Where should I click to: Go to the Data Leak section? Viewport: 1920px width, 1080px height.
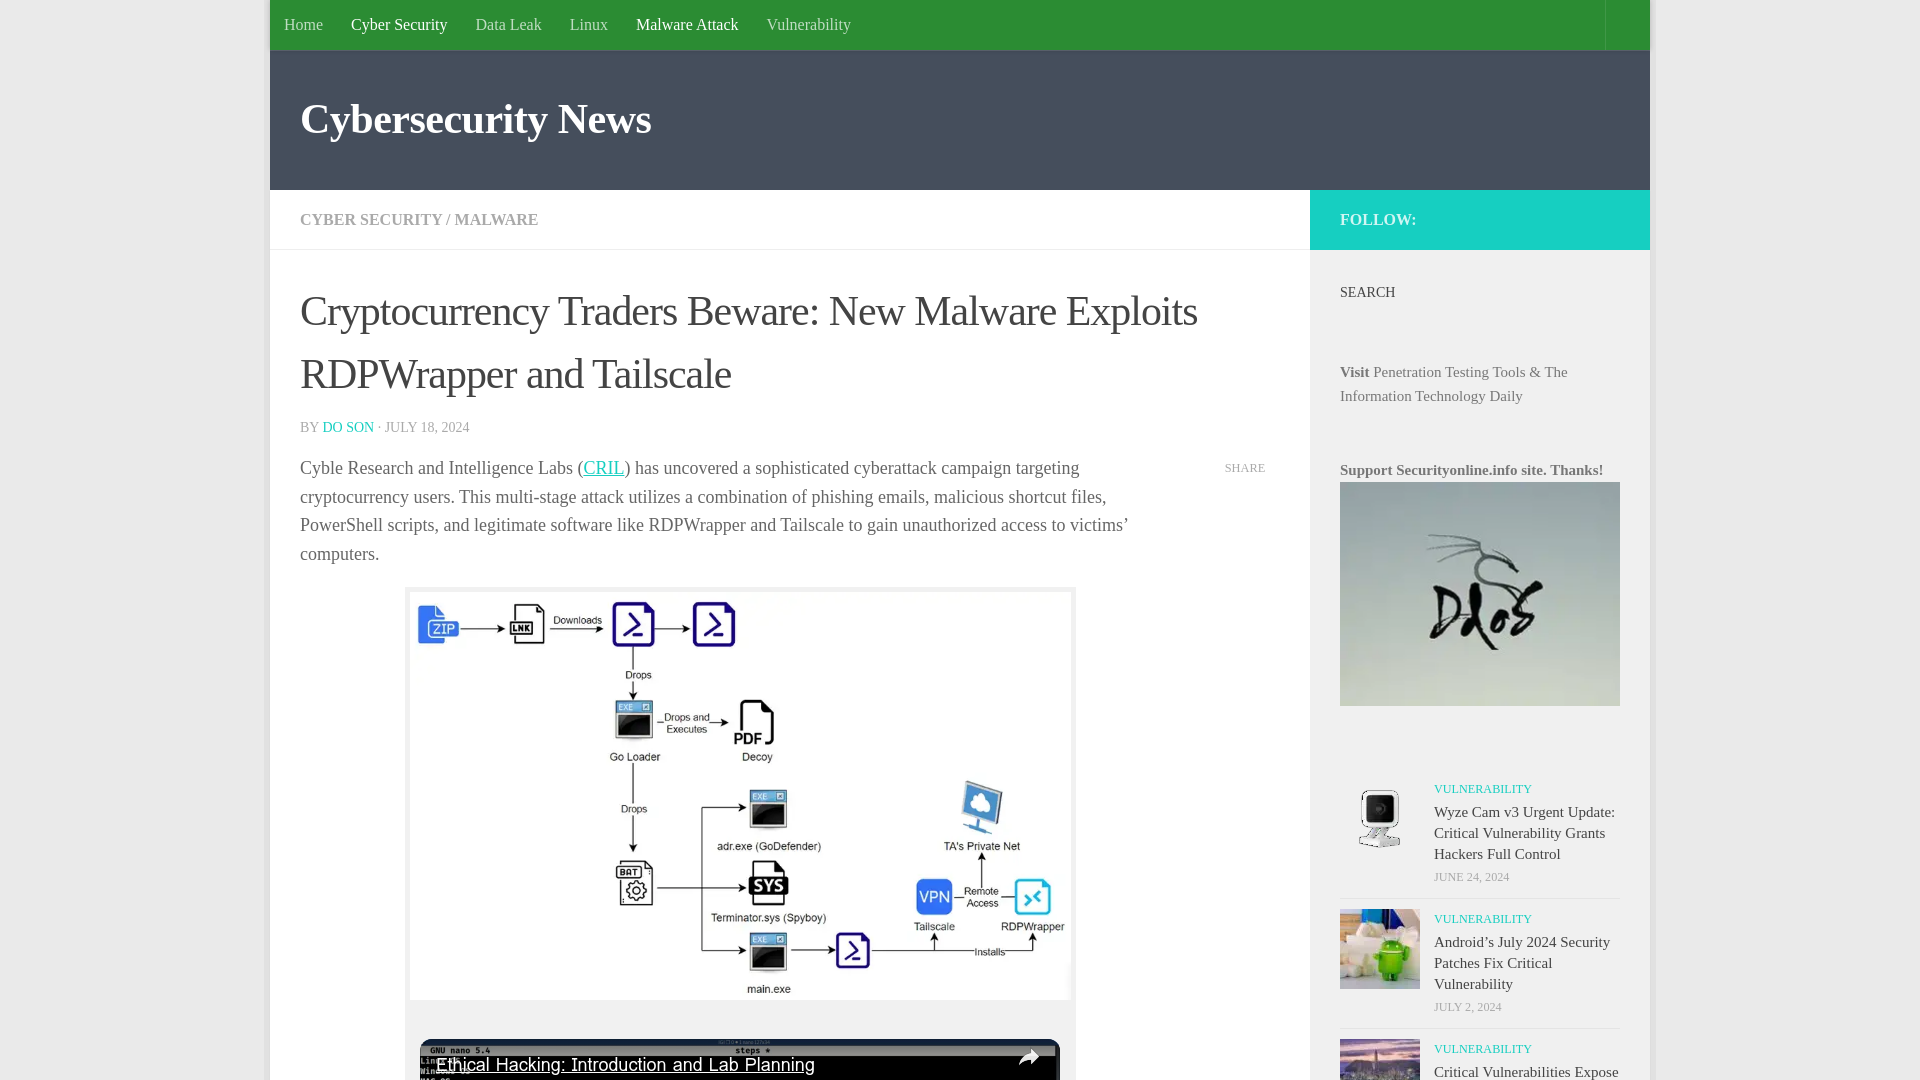pyautogui.click(x=508, y=25)
